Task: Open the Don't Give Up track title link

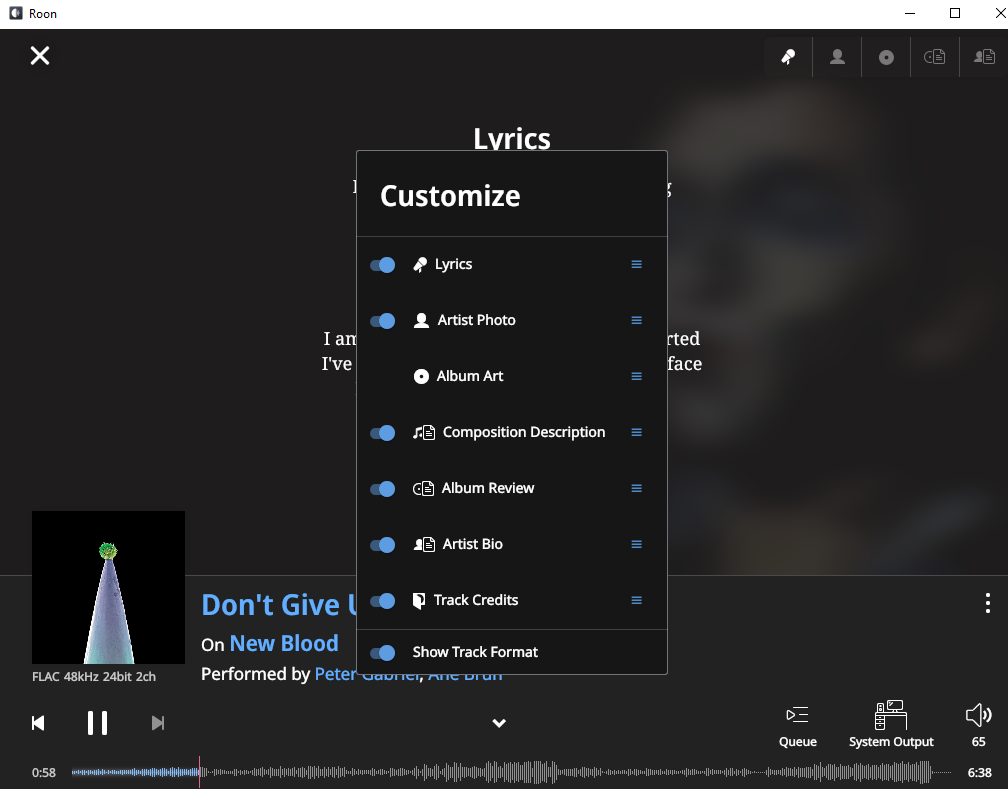Action: point(279,605)
